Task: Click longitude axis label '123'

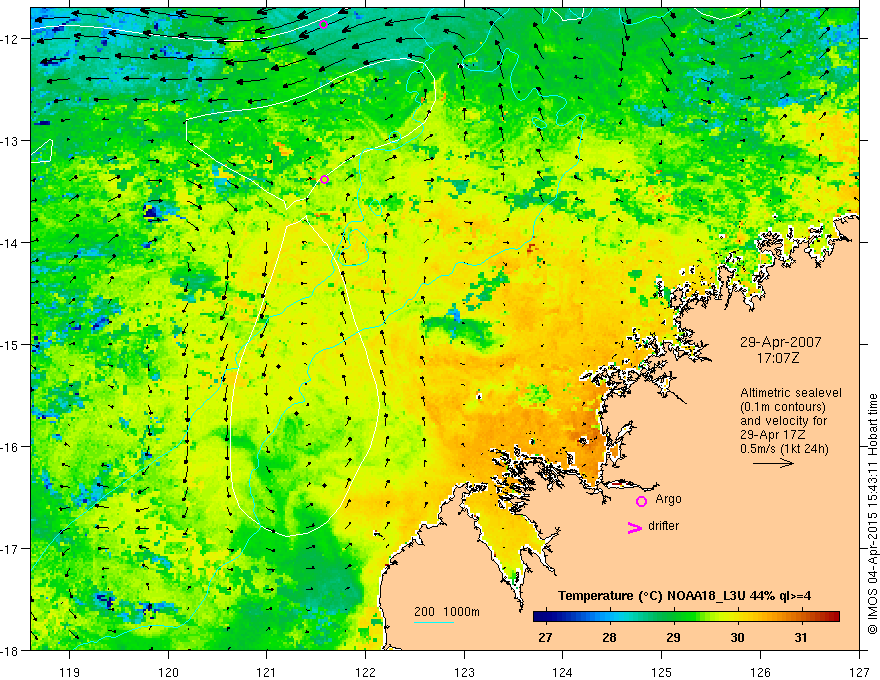Action: tap(464, 672)
